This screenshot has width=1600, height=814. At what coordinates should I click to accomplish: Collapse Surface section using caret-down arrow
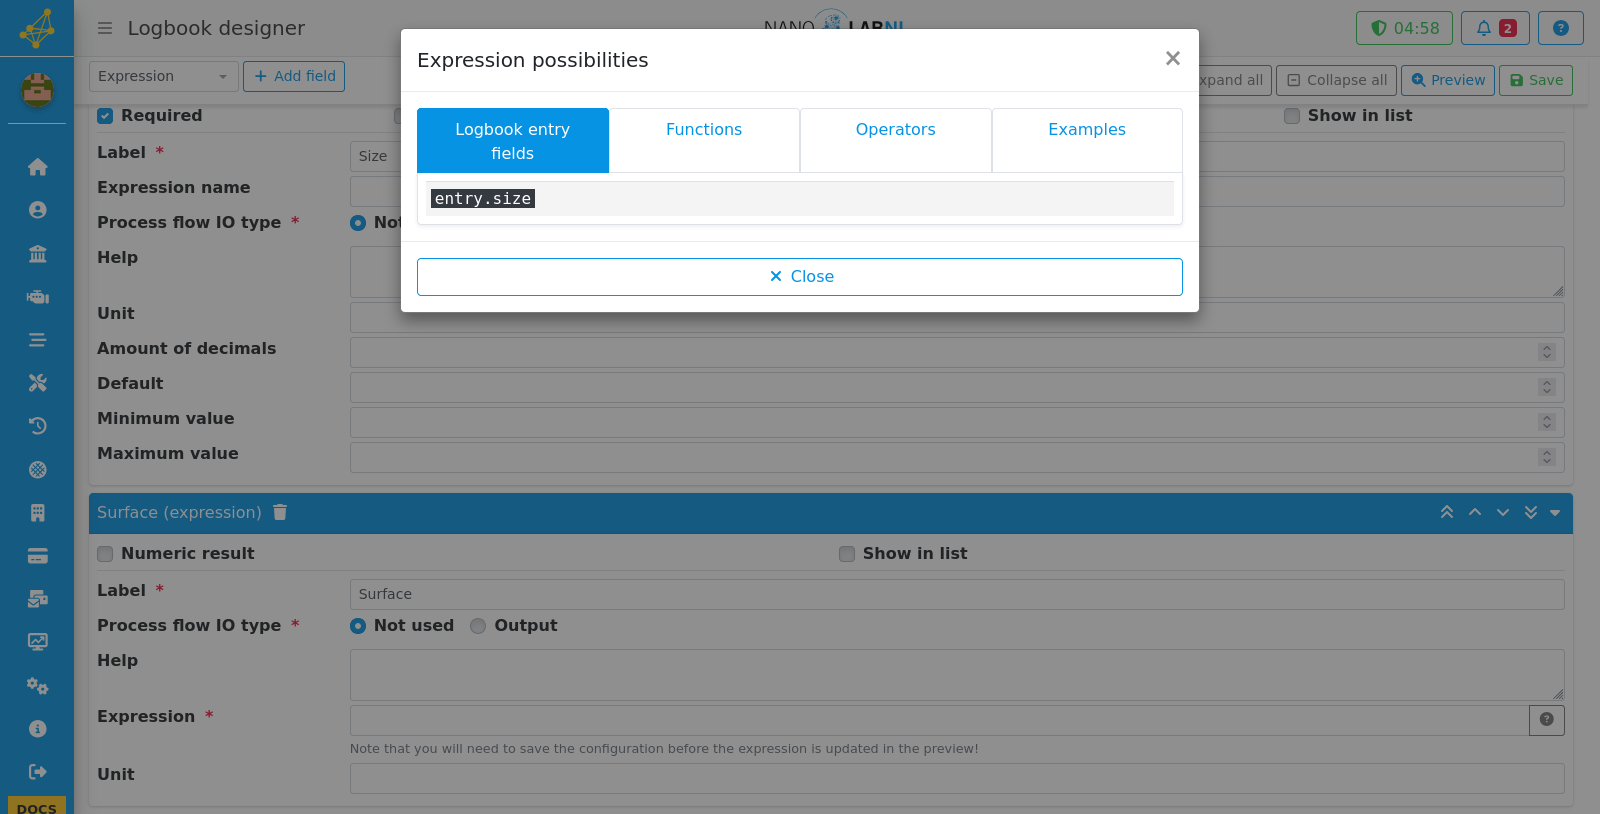(1555, 512)
